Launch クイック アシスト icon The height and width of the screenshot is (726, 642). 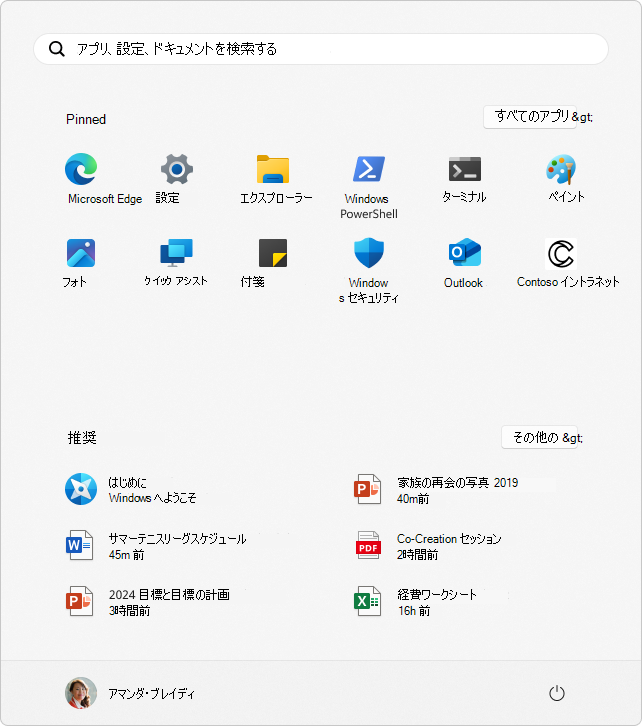[176, 253]
